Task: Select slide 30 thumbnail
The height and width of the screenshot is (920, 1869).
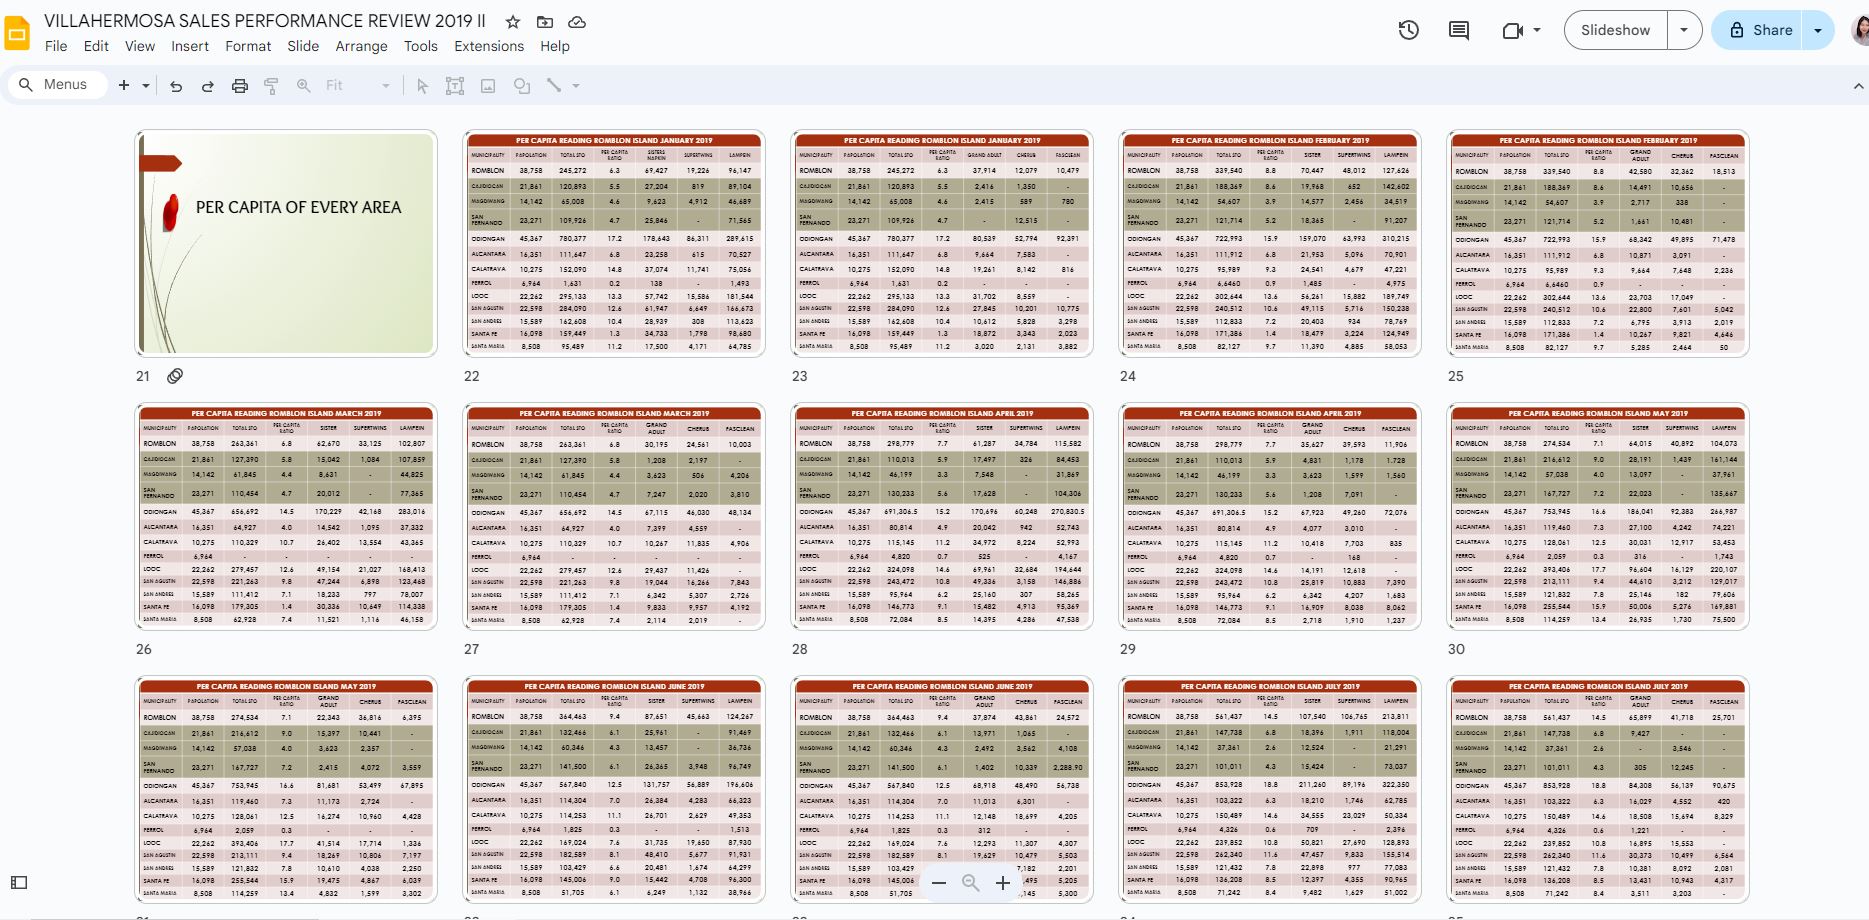Action: [x=1598, y=516]
